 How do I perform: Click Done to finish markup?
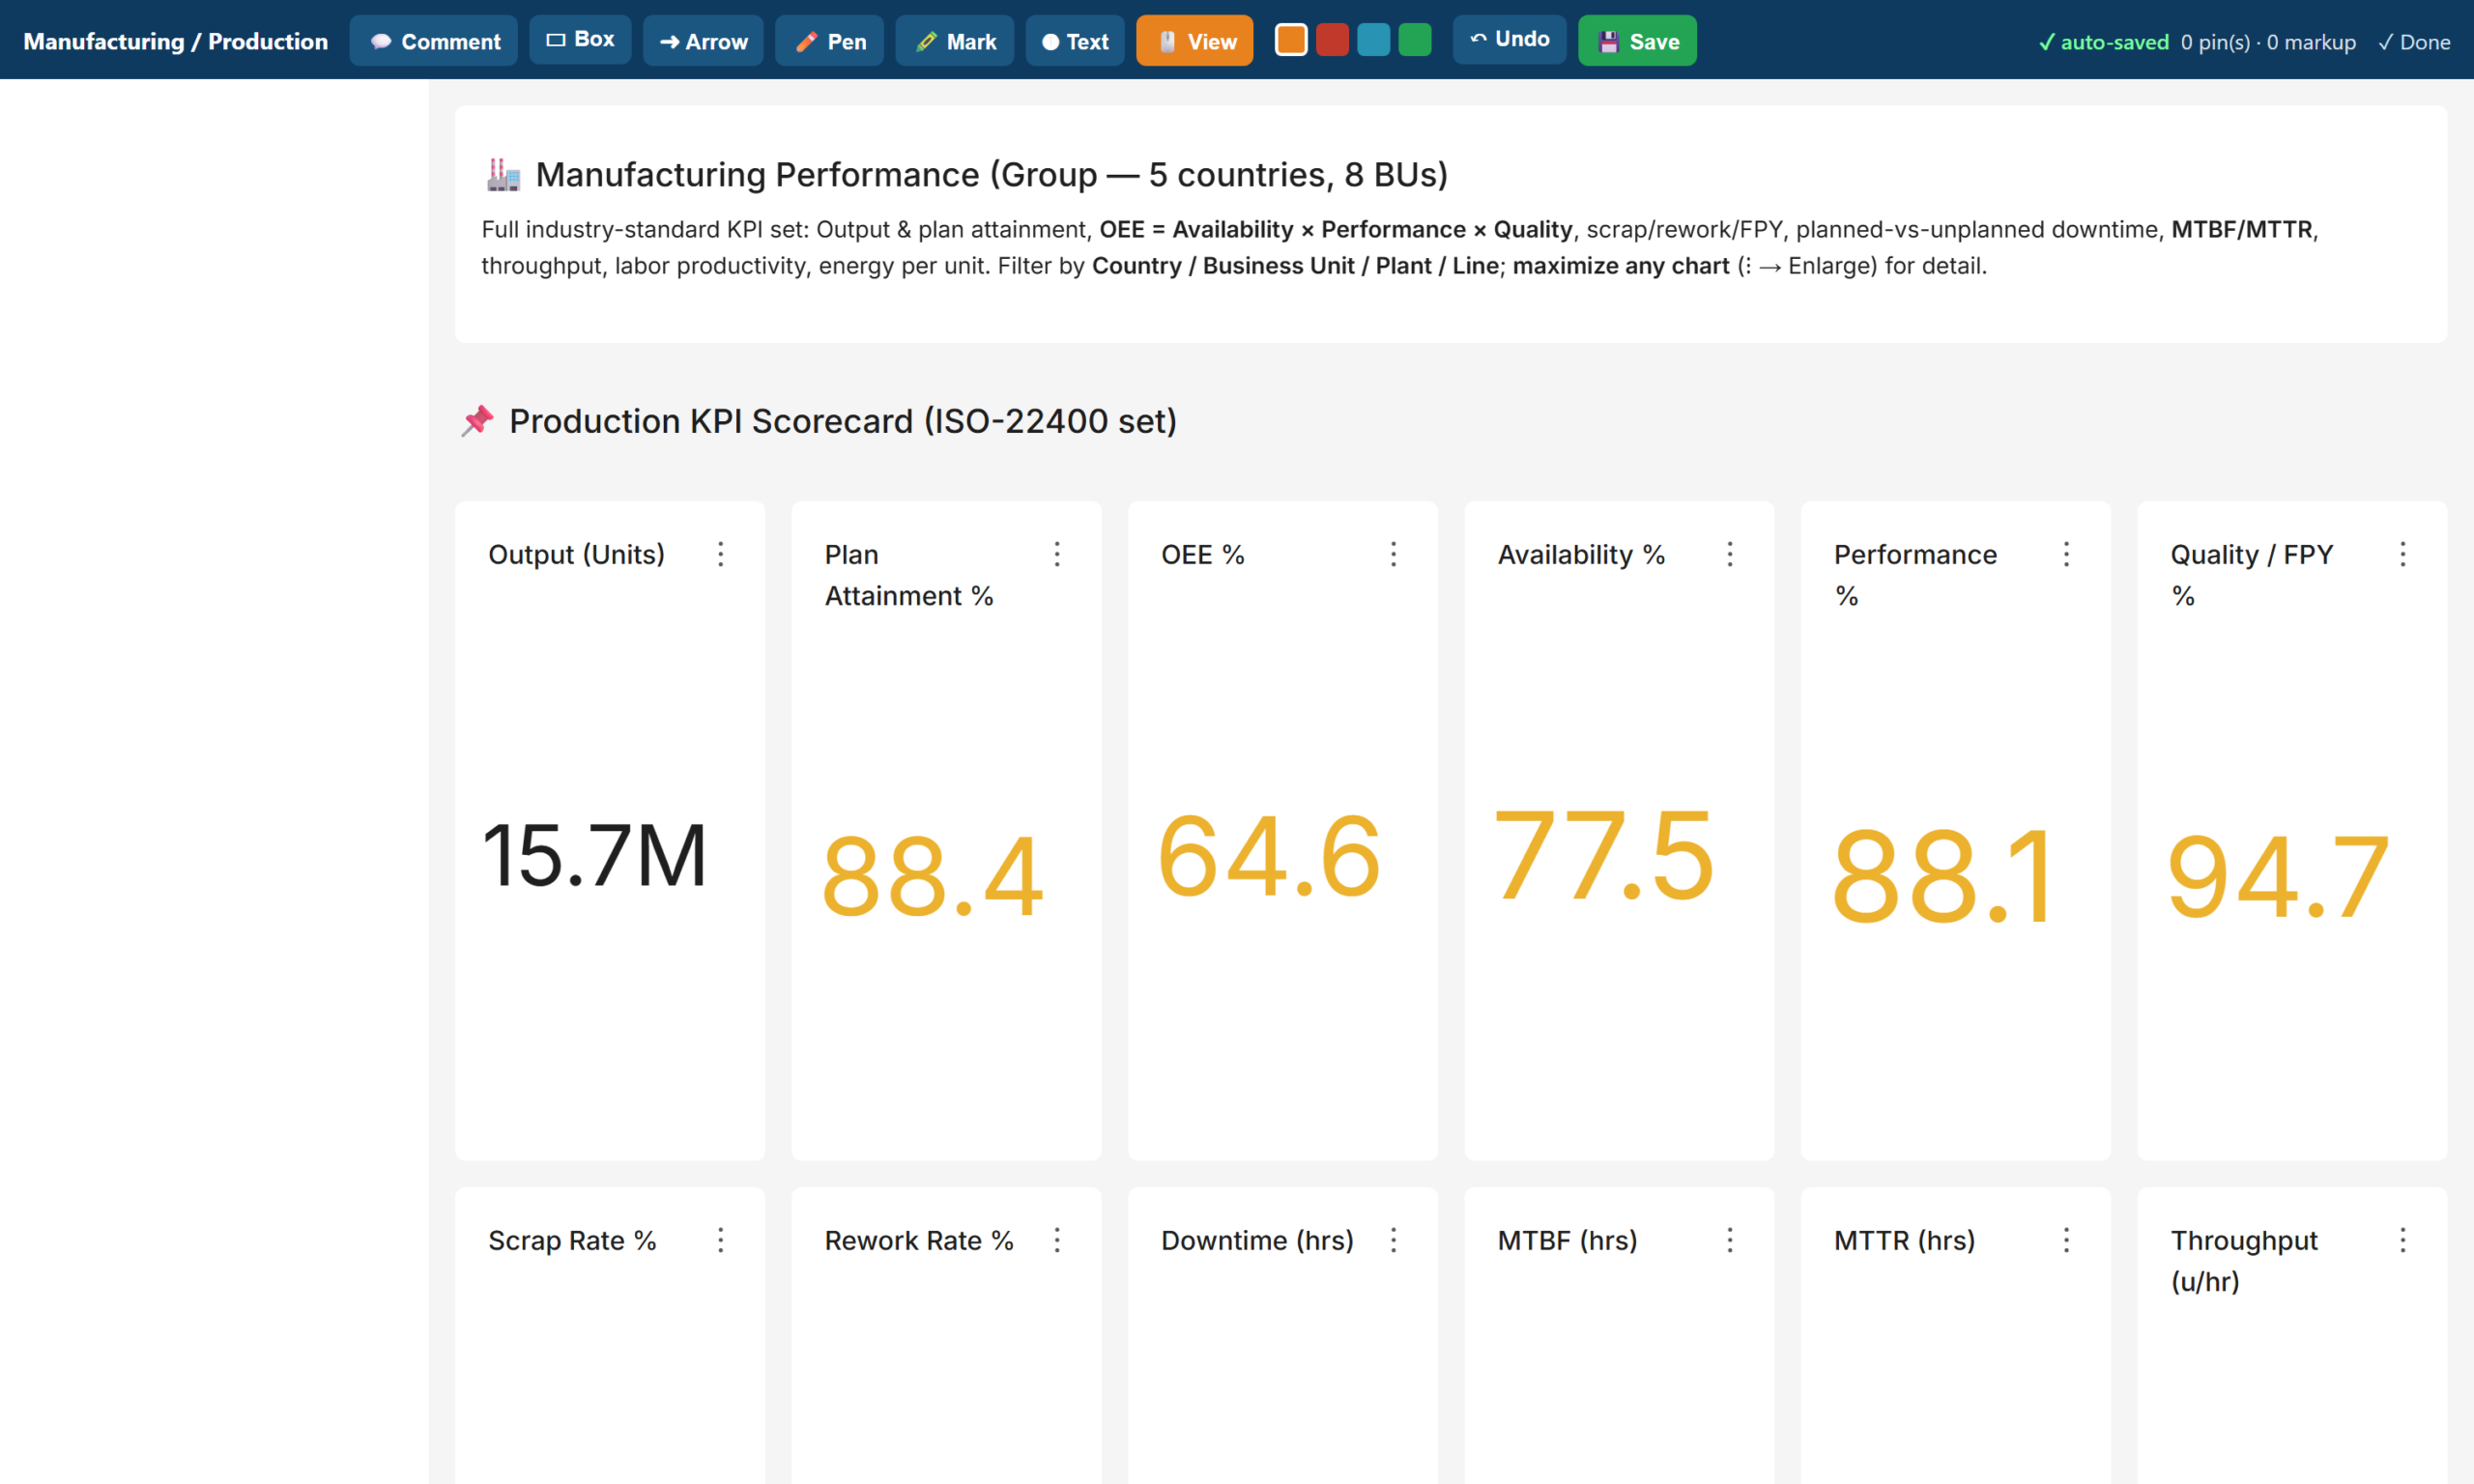2414,42
